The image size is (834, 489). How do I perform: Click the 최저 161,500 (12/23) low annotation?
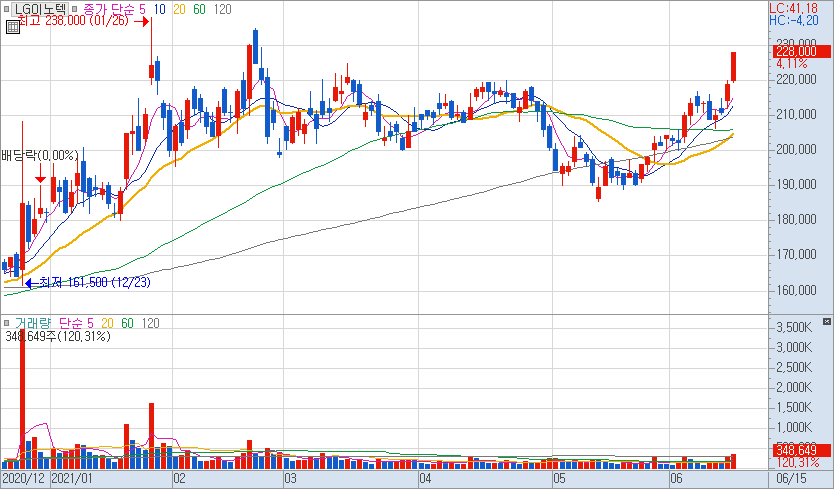(x=95, y=283)
